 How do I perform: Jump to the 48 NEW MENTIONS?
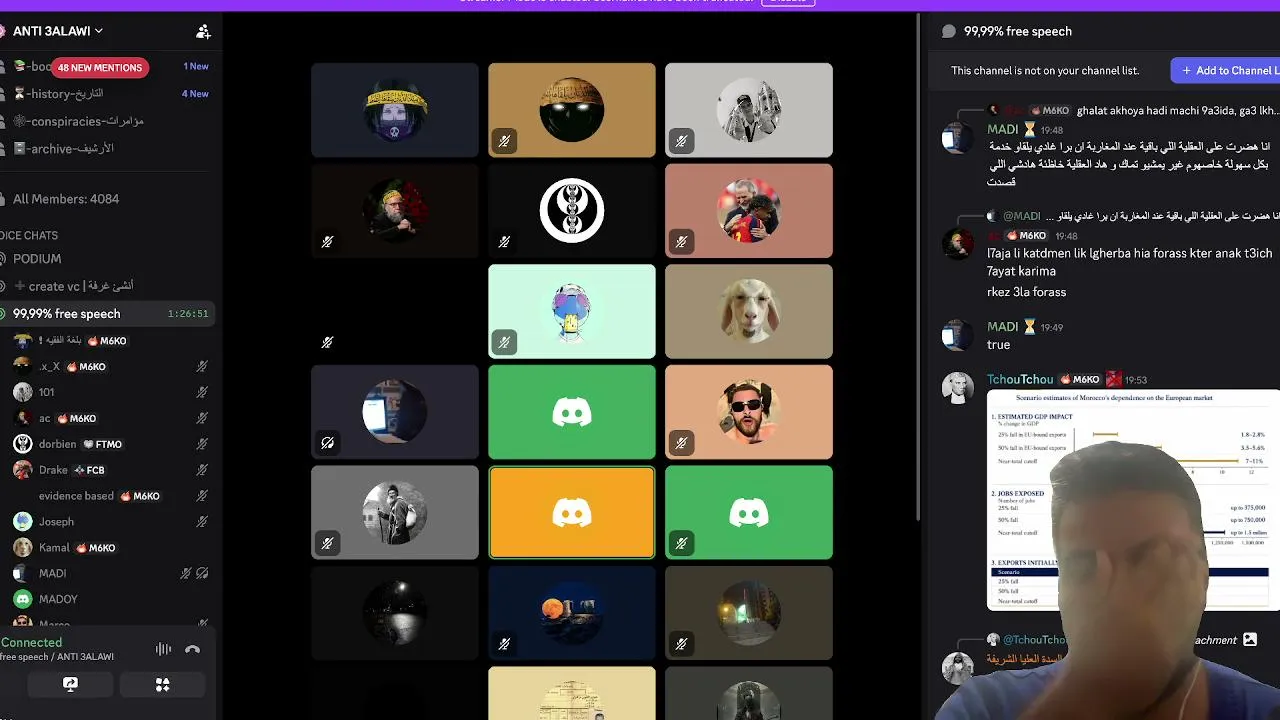(99, 67)
